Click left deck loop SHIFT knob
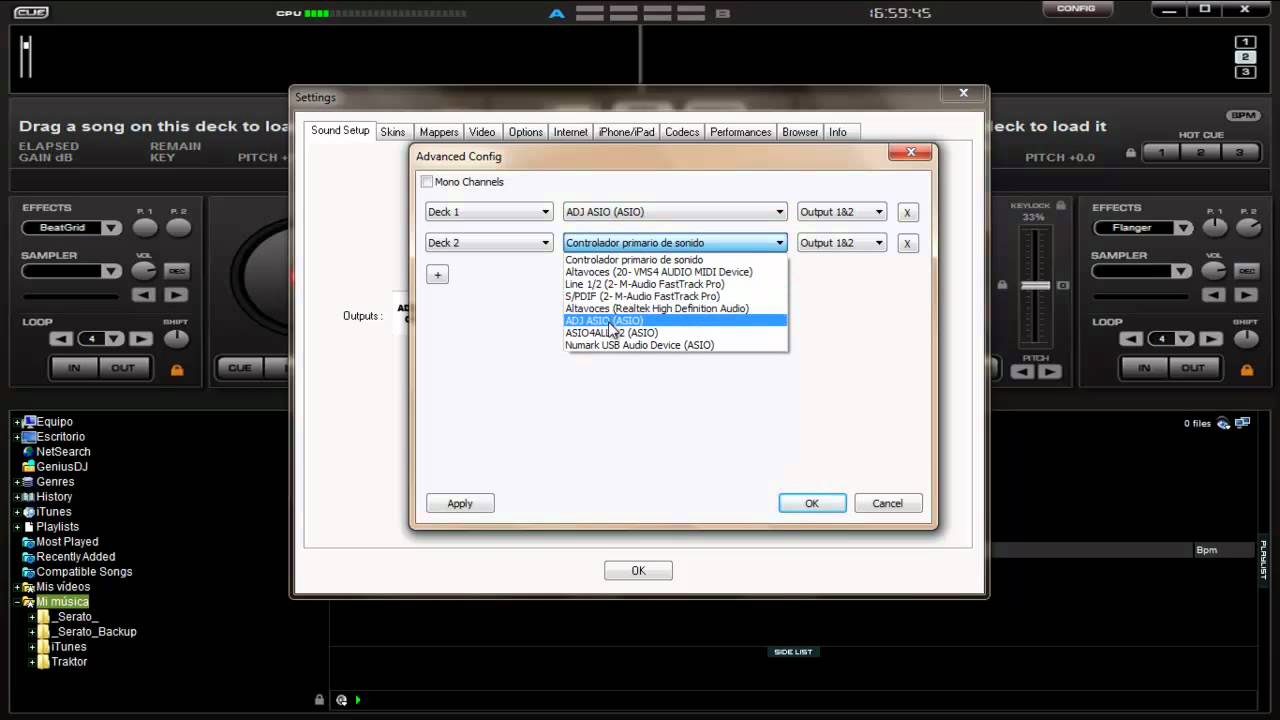Viewport: 1280px width, 720px height. tap(177, 339)
